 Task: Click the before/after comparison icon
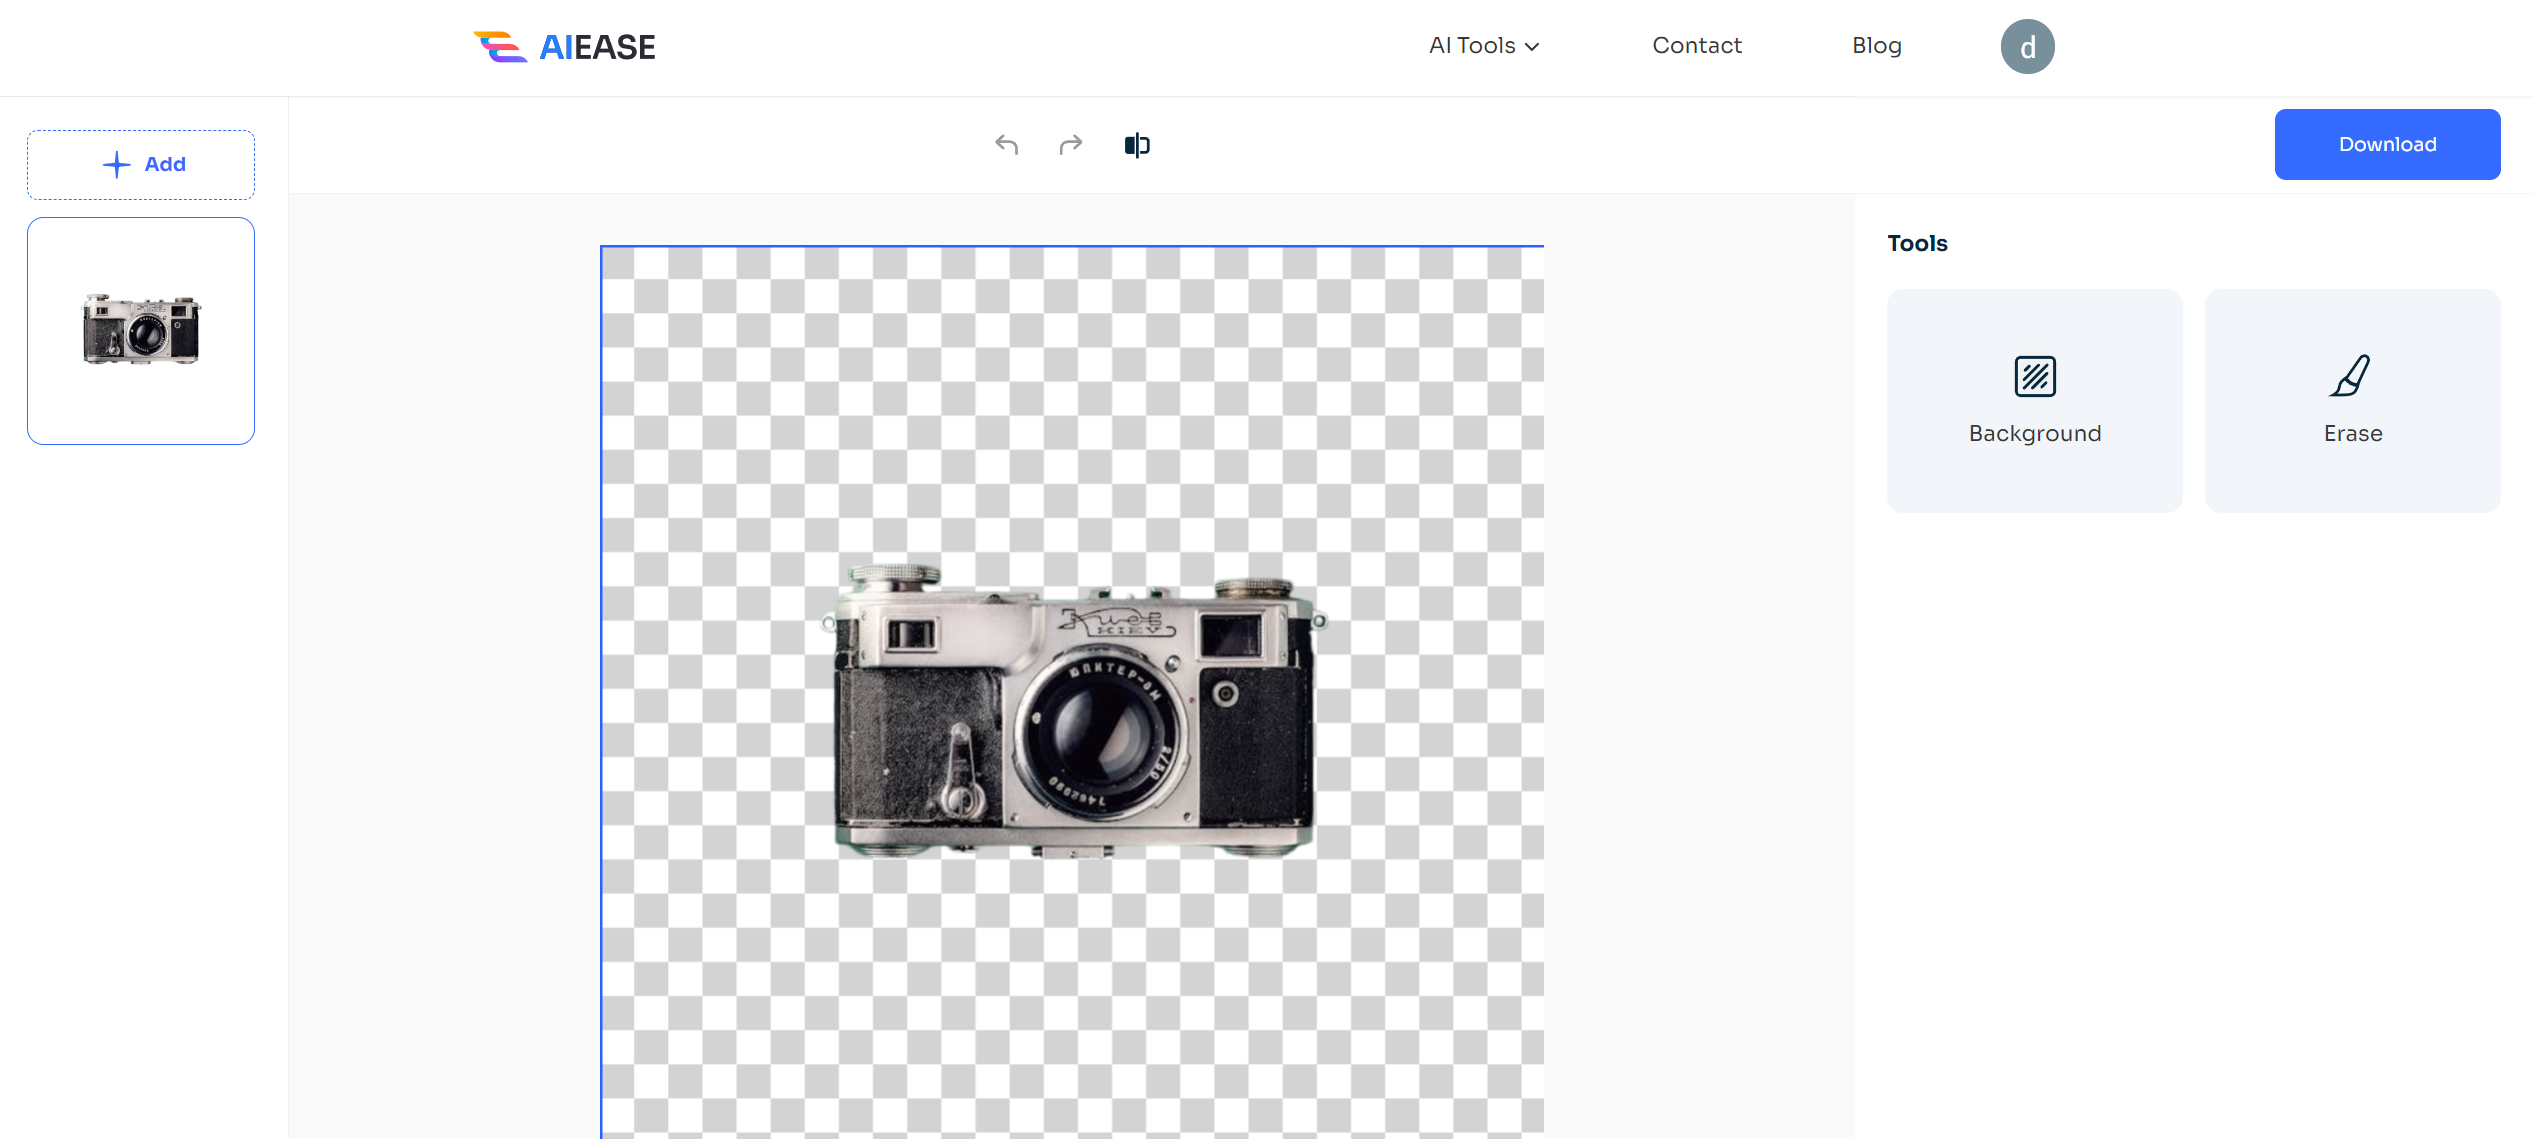click(1136, 144)
